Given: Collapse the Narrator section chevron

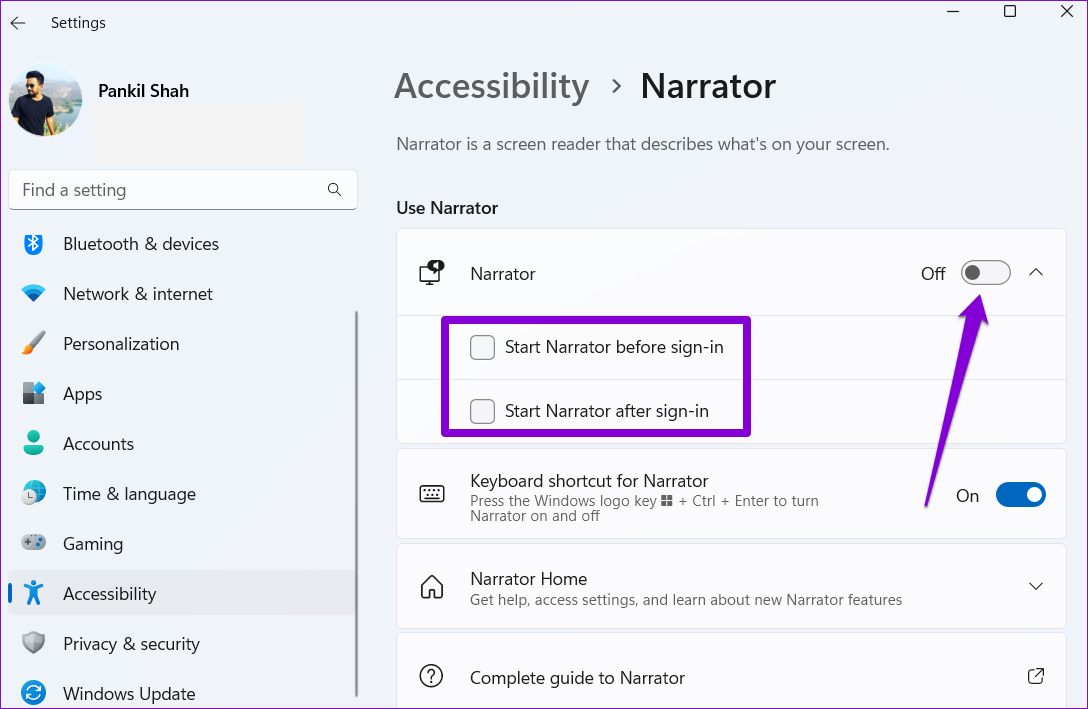Looking at the screenshot, I should click(x=1036, y=273).
